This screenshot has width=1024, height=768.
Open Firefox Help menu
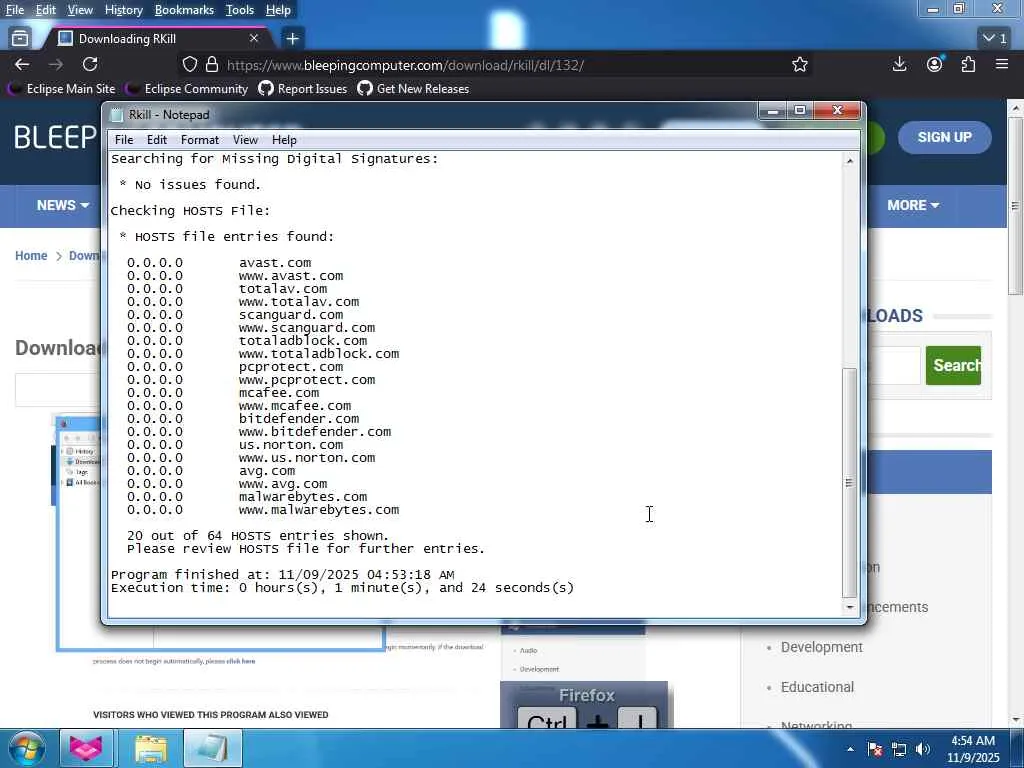[278, 10]
